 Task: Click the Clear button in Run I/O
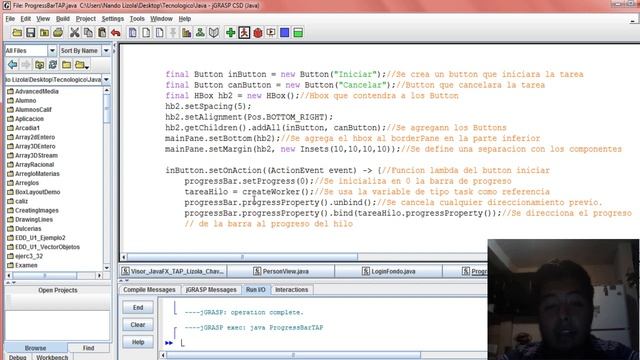[x=138, y=325]
